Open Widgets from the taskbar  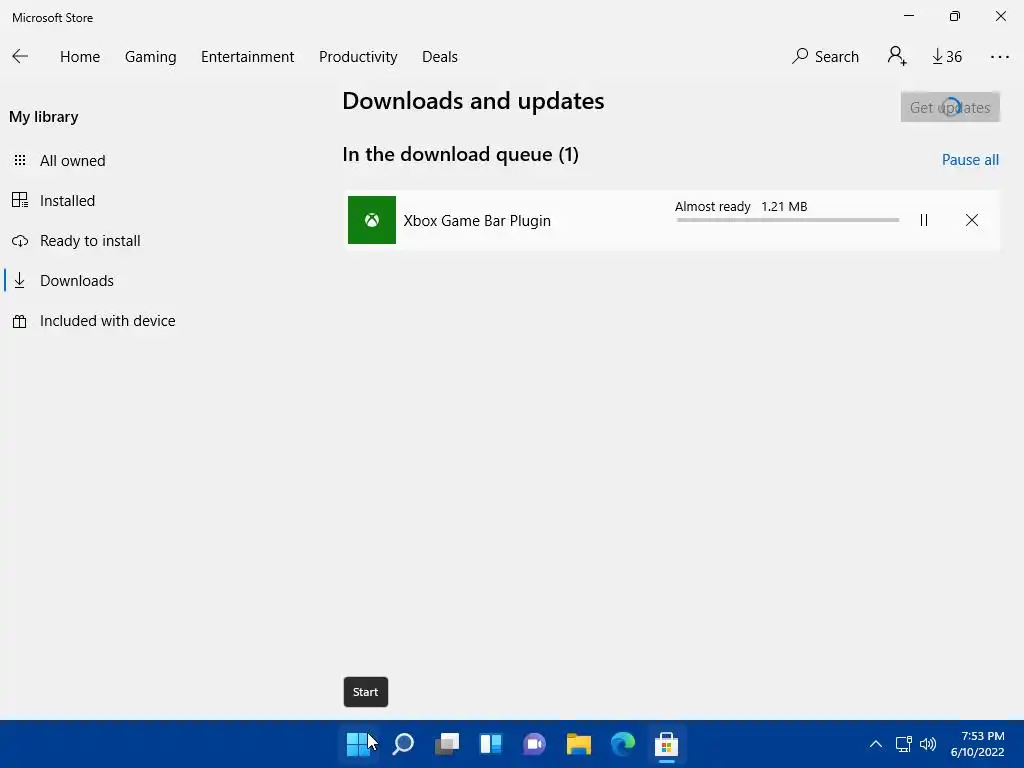pyautogui.click(x=490, y=744)
